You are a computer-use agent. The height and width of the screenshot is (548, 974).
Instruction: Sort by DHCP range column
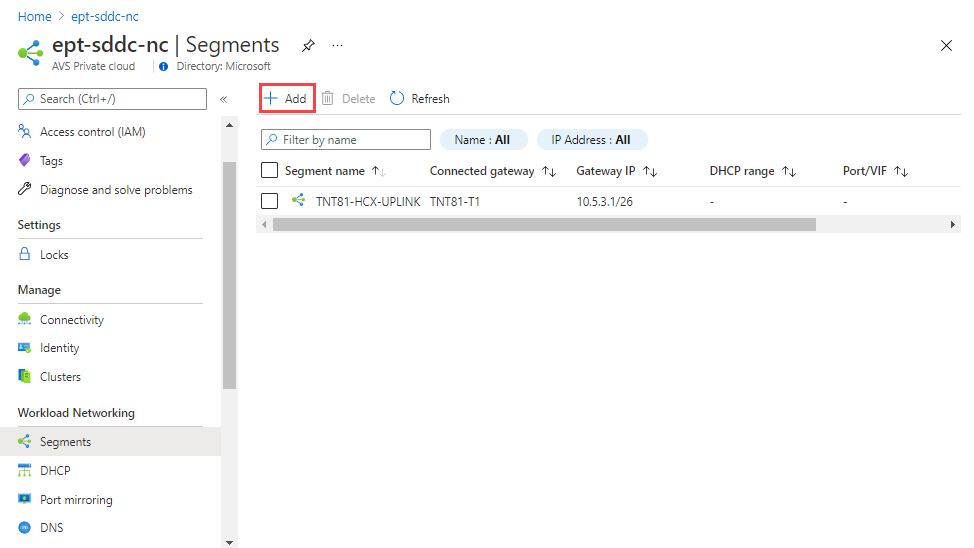pyautogui.click(x=753, y=171)
